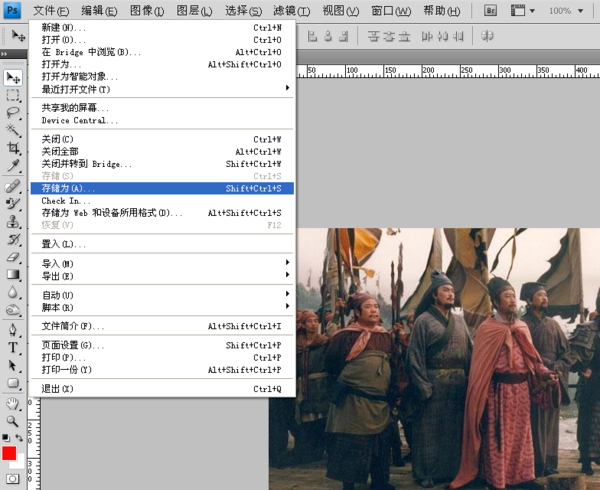This screenshot has width=600, height=490.
Task: Open the 编辑 menu
Action: 99,11
